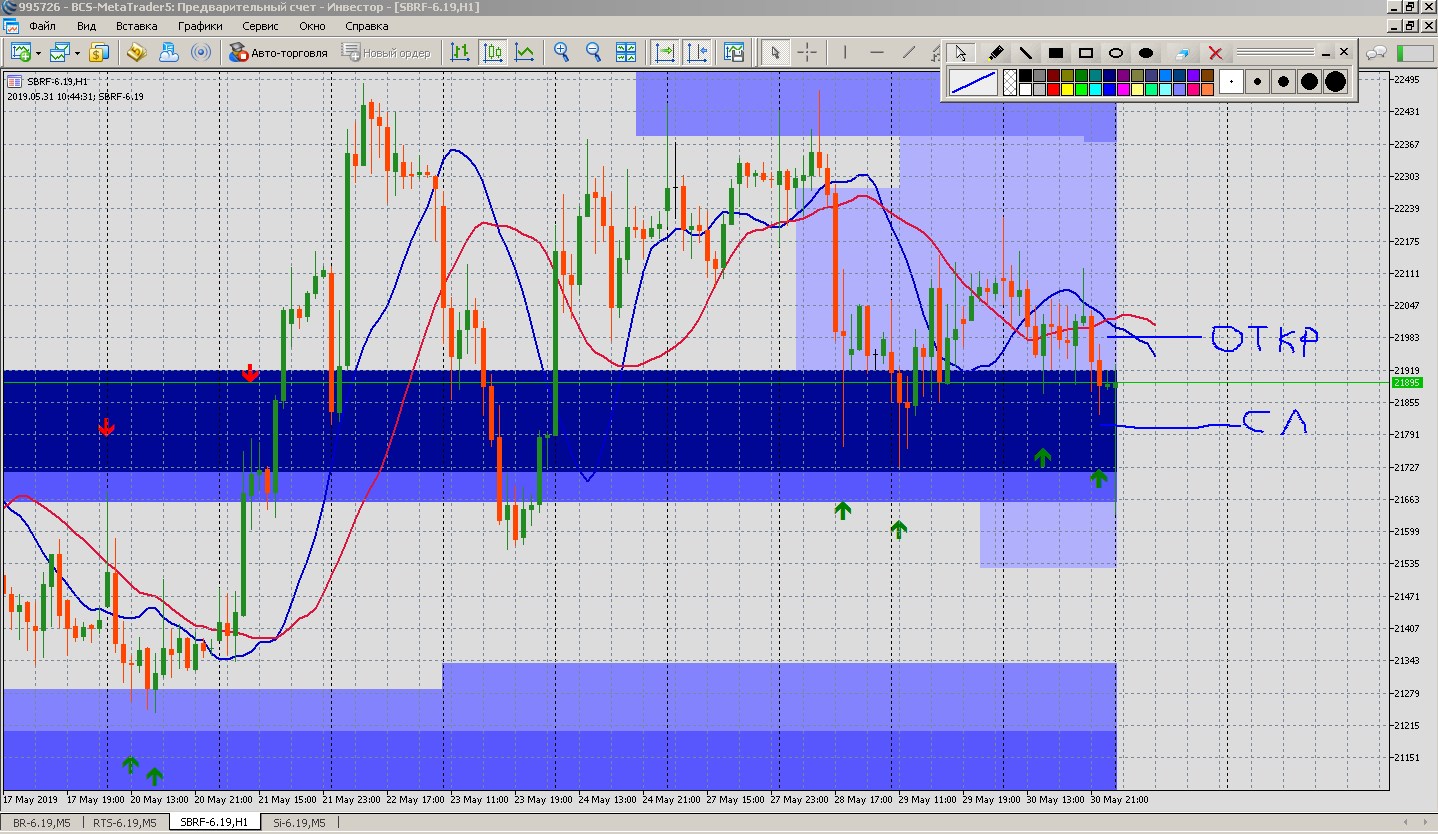Click the zoom in magnifier icon
The image size is (1438, 834).
(x=562, y=52)
